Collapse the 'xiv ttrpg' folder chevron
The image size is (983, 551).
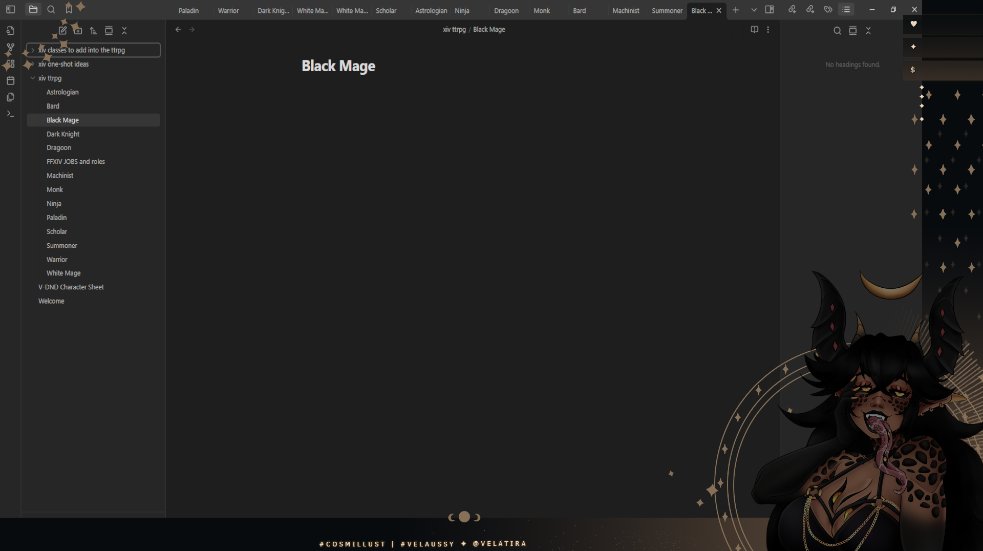[33, 78]
